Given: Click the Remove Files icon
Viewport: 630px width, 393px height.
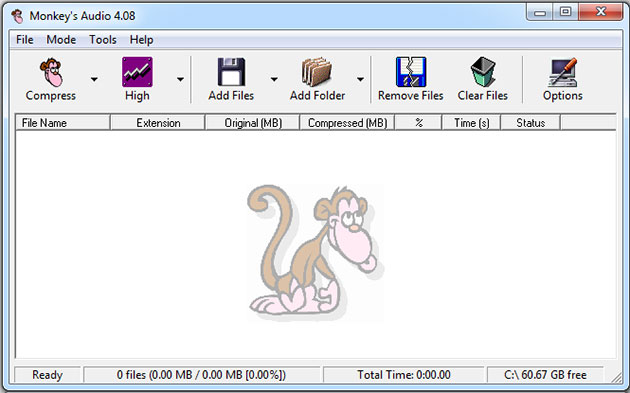Looking at the screenshot, I should (x=411, y=72).
